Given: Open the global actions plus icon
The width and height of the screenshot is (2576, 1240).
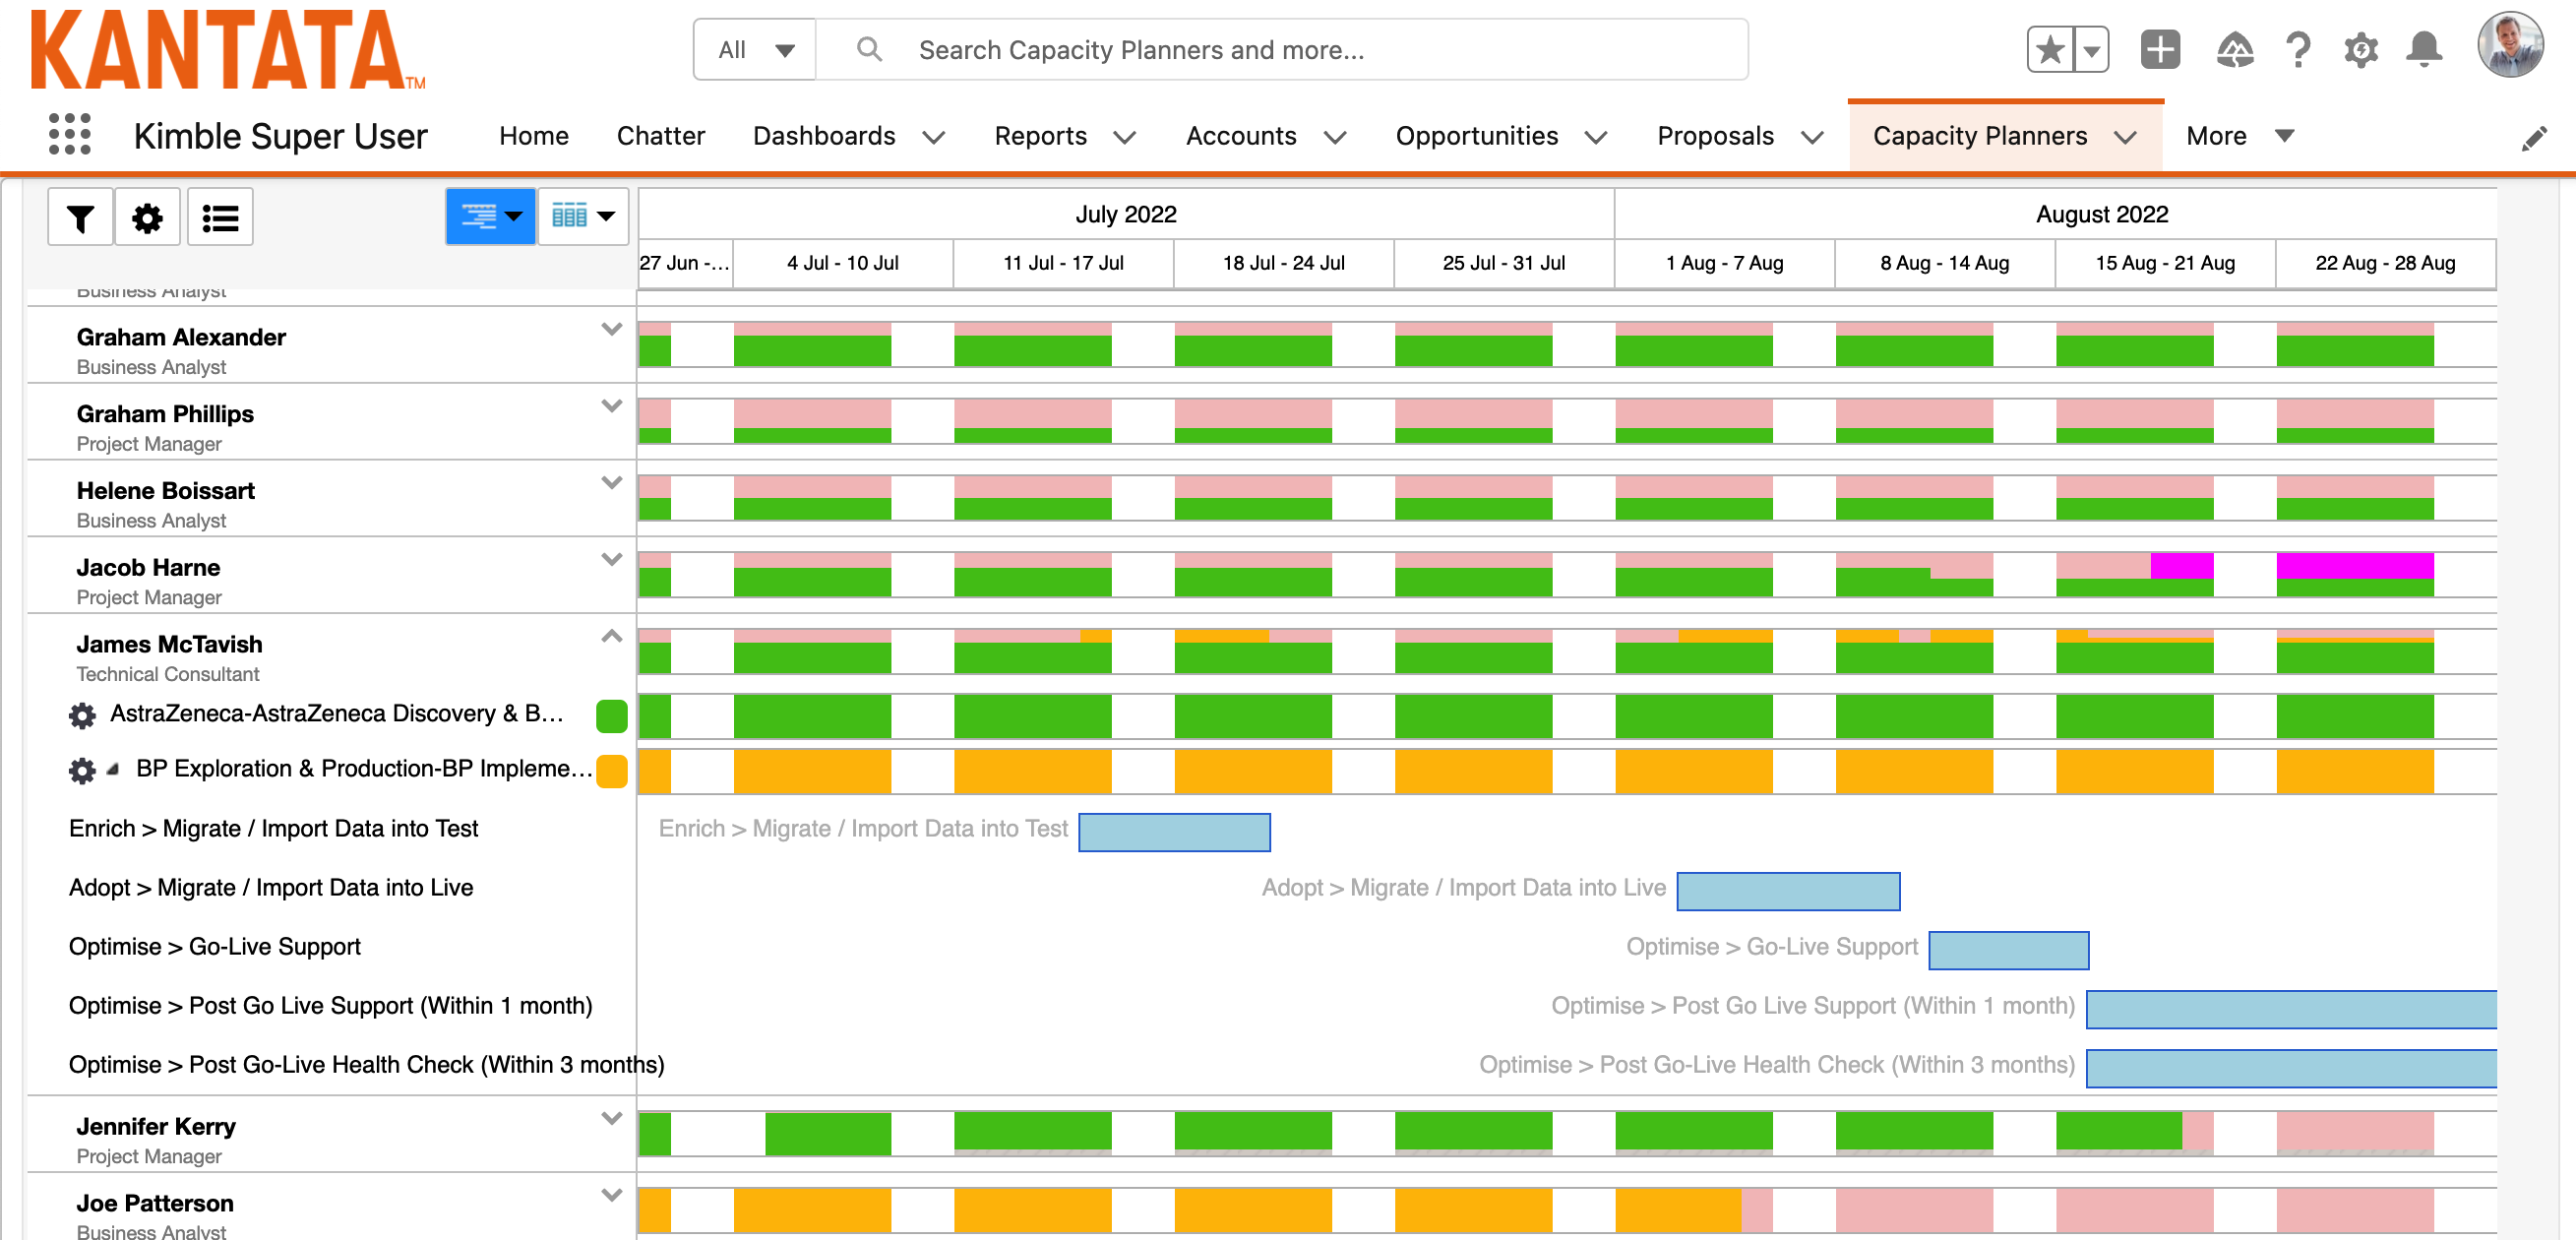Looking at the screenshot, I should coord(2159,49).
